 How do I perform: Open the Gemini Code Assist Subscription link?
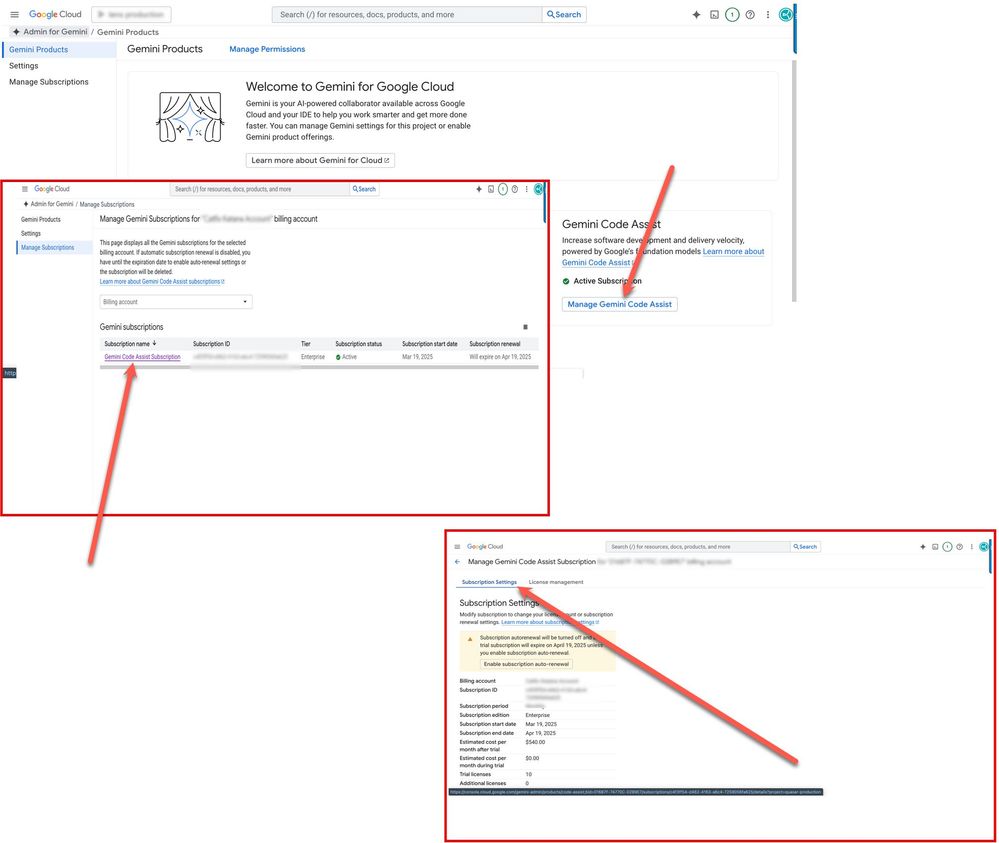(142, 357)
